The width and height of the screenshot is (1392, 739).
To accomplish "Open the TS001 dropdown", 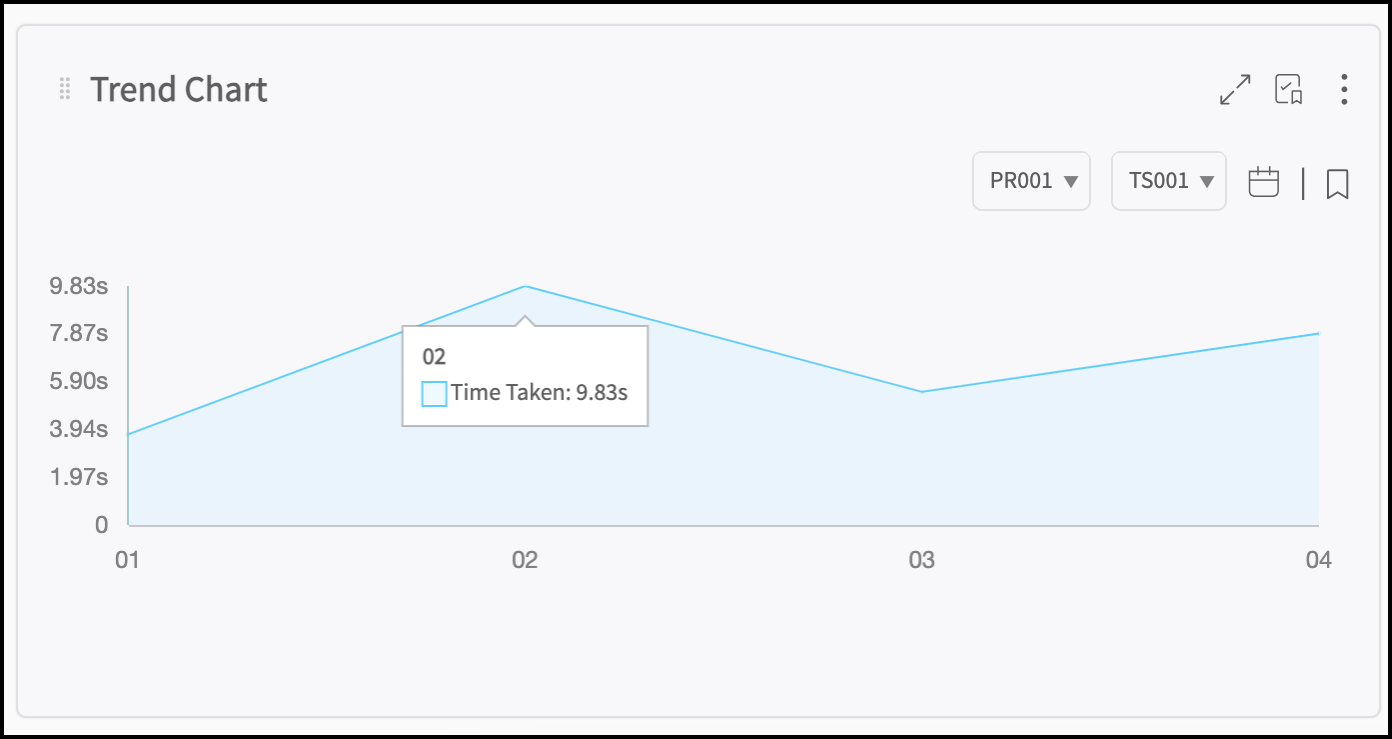I will (1169, 181).
